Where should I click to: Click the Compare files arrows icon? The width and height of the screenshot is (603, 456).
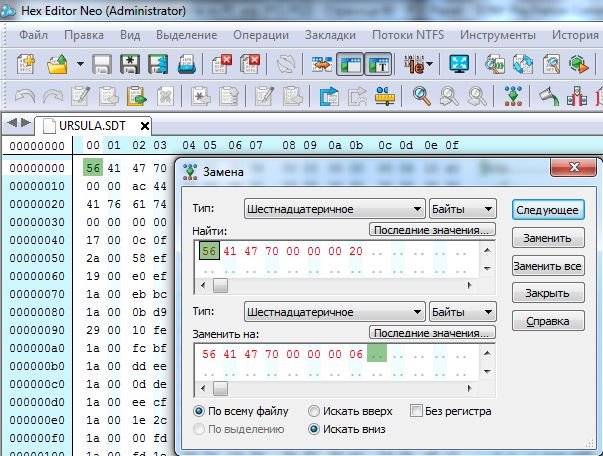321,64
